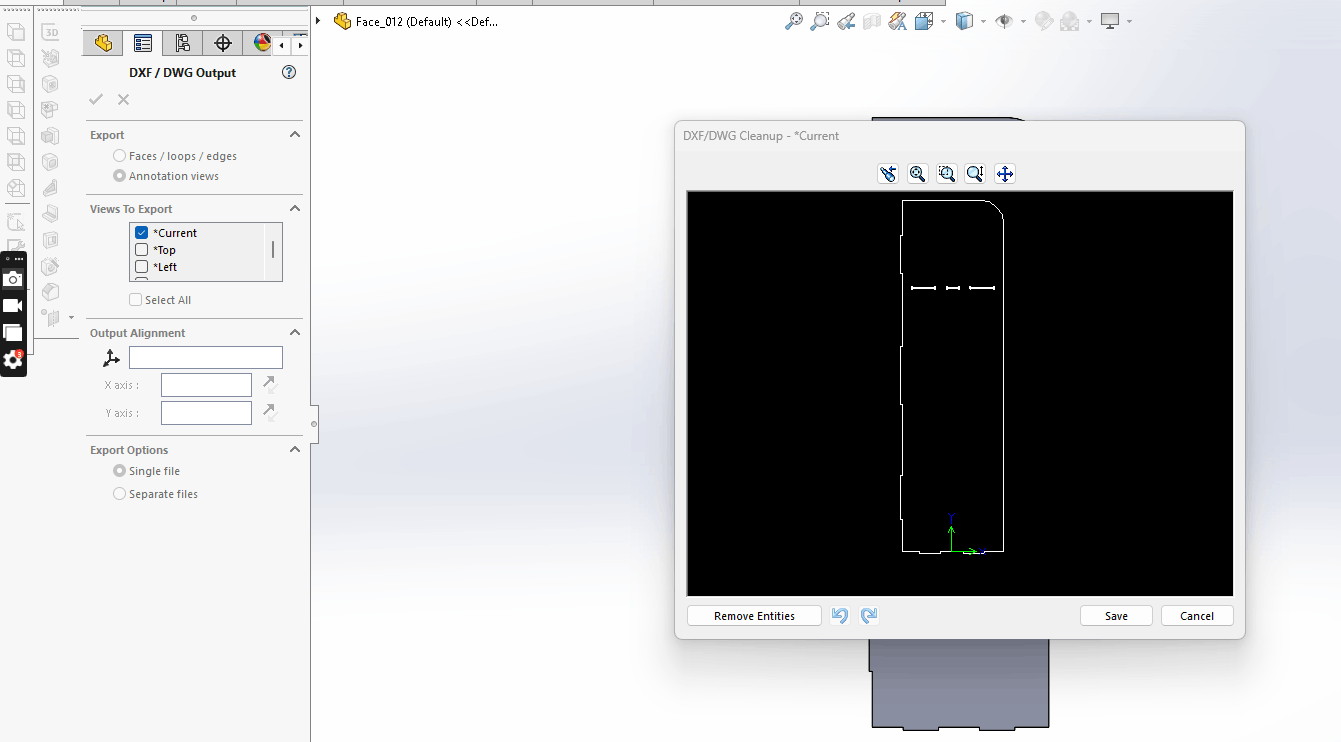1341x742 pixels.
Task: Click the screen record video icon
Action: pyautogui.click(x=13, y=306)
